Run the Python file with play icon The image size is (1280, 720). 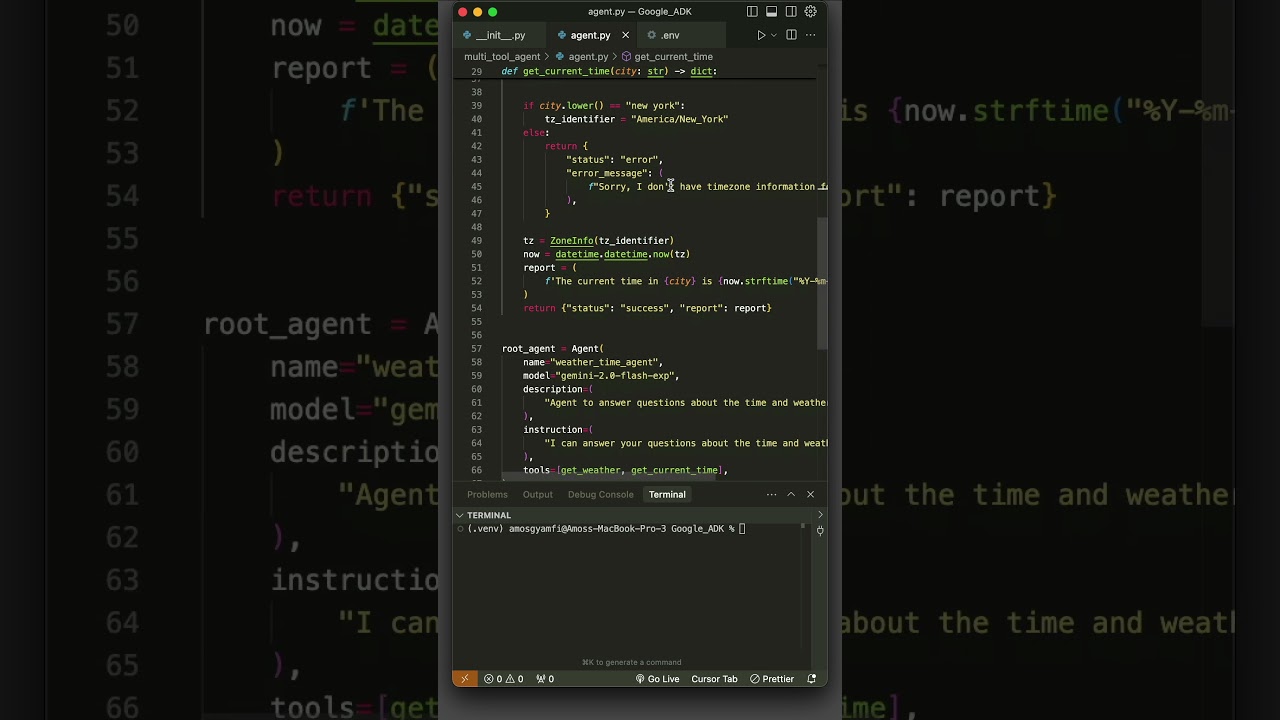coord(761,35)
